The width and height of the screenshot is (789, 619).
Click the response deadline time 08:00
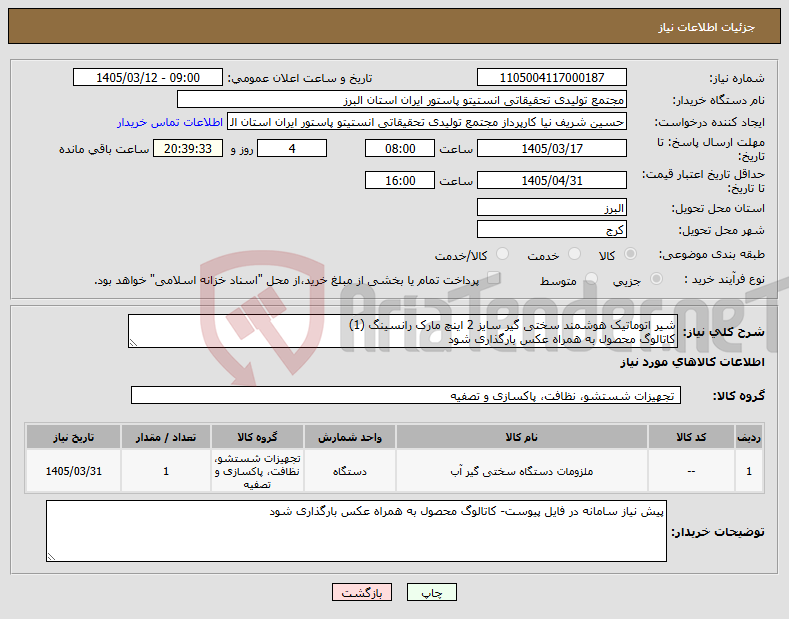(400, 148)
